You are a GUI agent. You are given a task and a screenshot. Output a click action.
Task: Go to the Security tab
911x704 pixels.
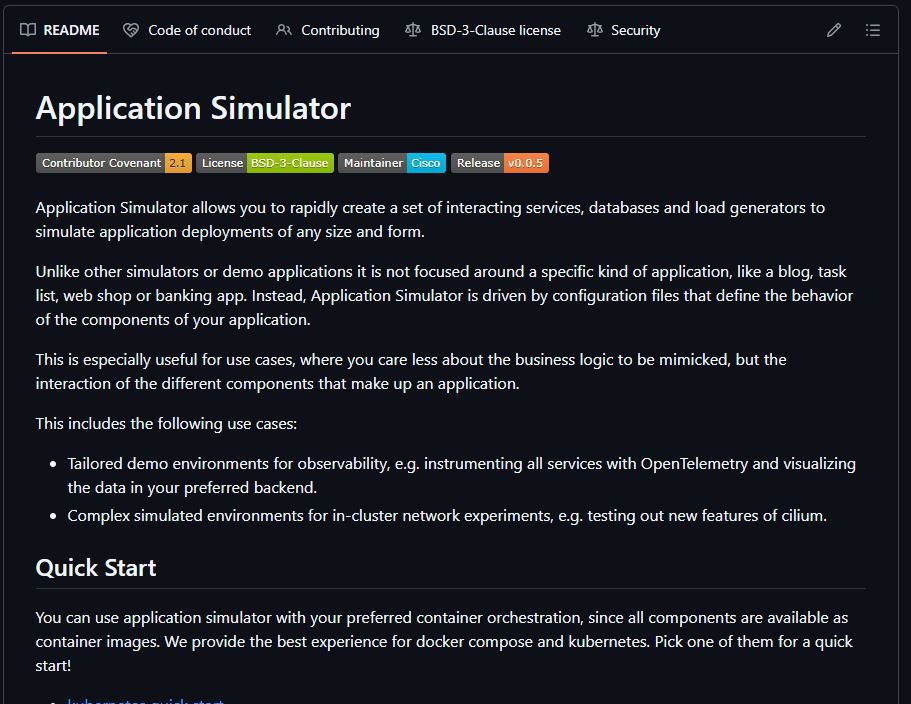(635, 30)
